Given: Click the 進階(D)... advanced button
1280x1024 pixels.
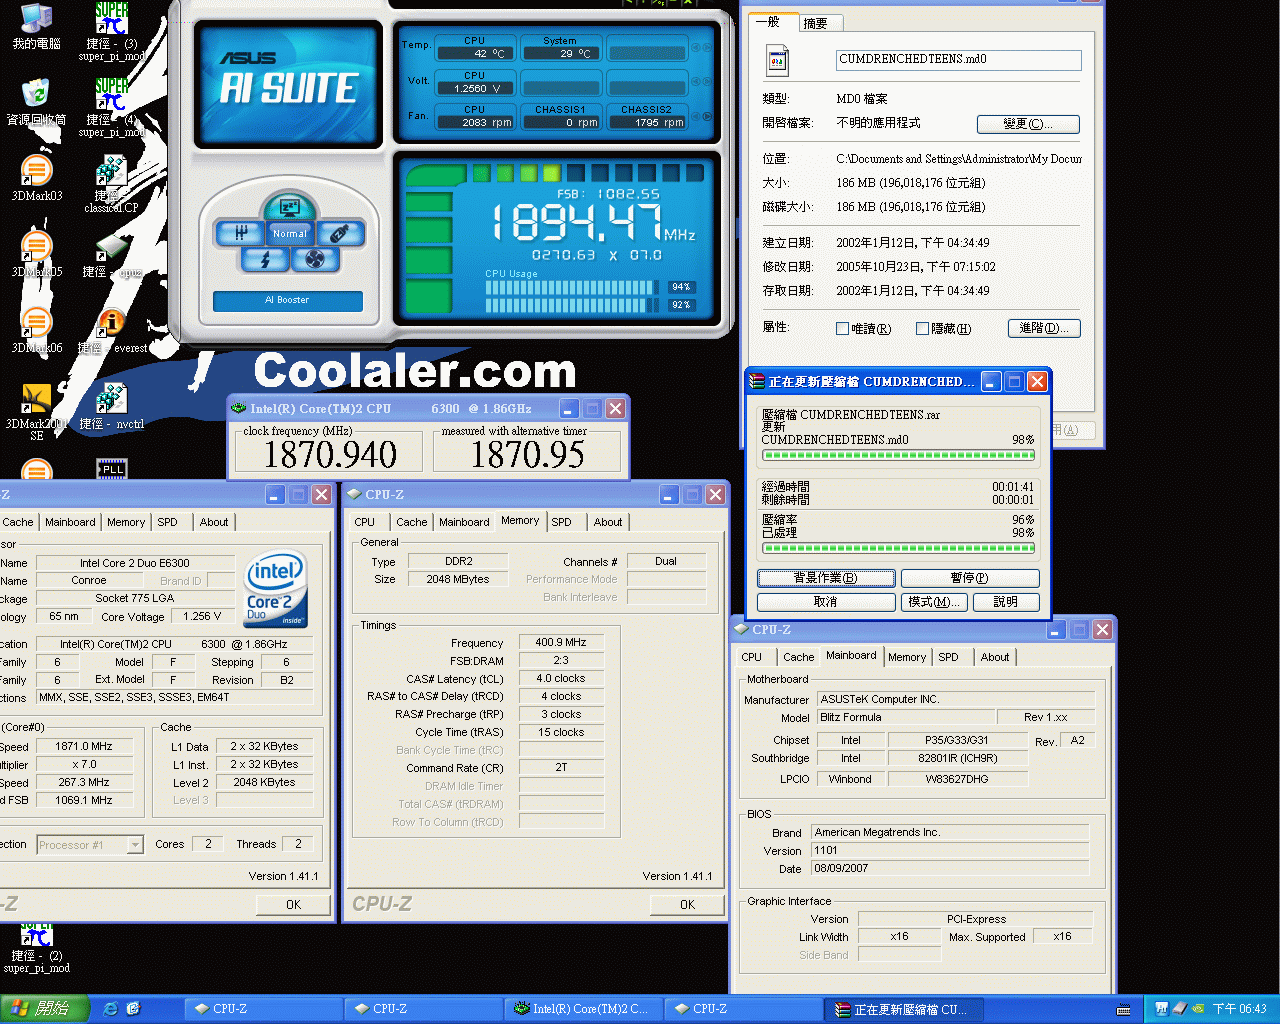Looking at the screenshot, I should click(1044, 328).
